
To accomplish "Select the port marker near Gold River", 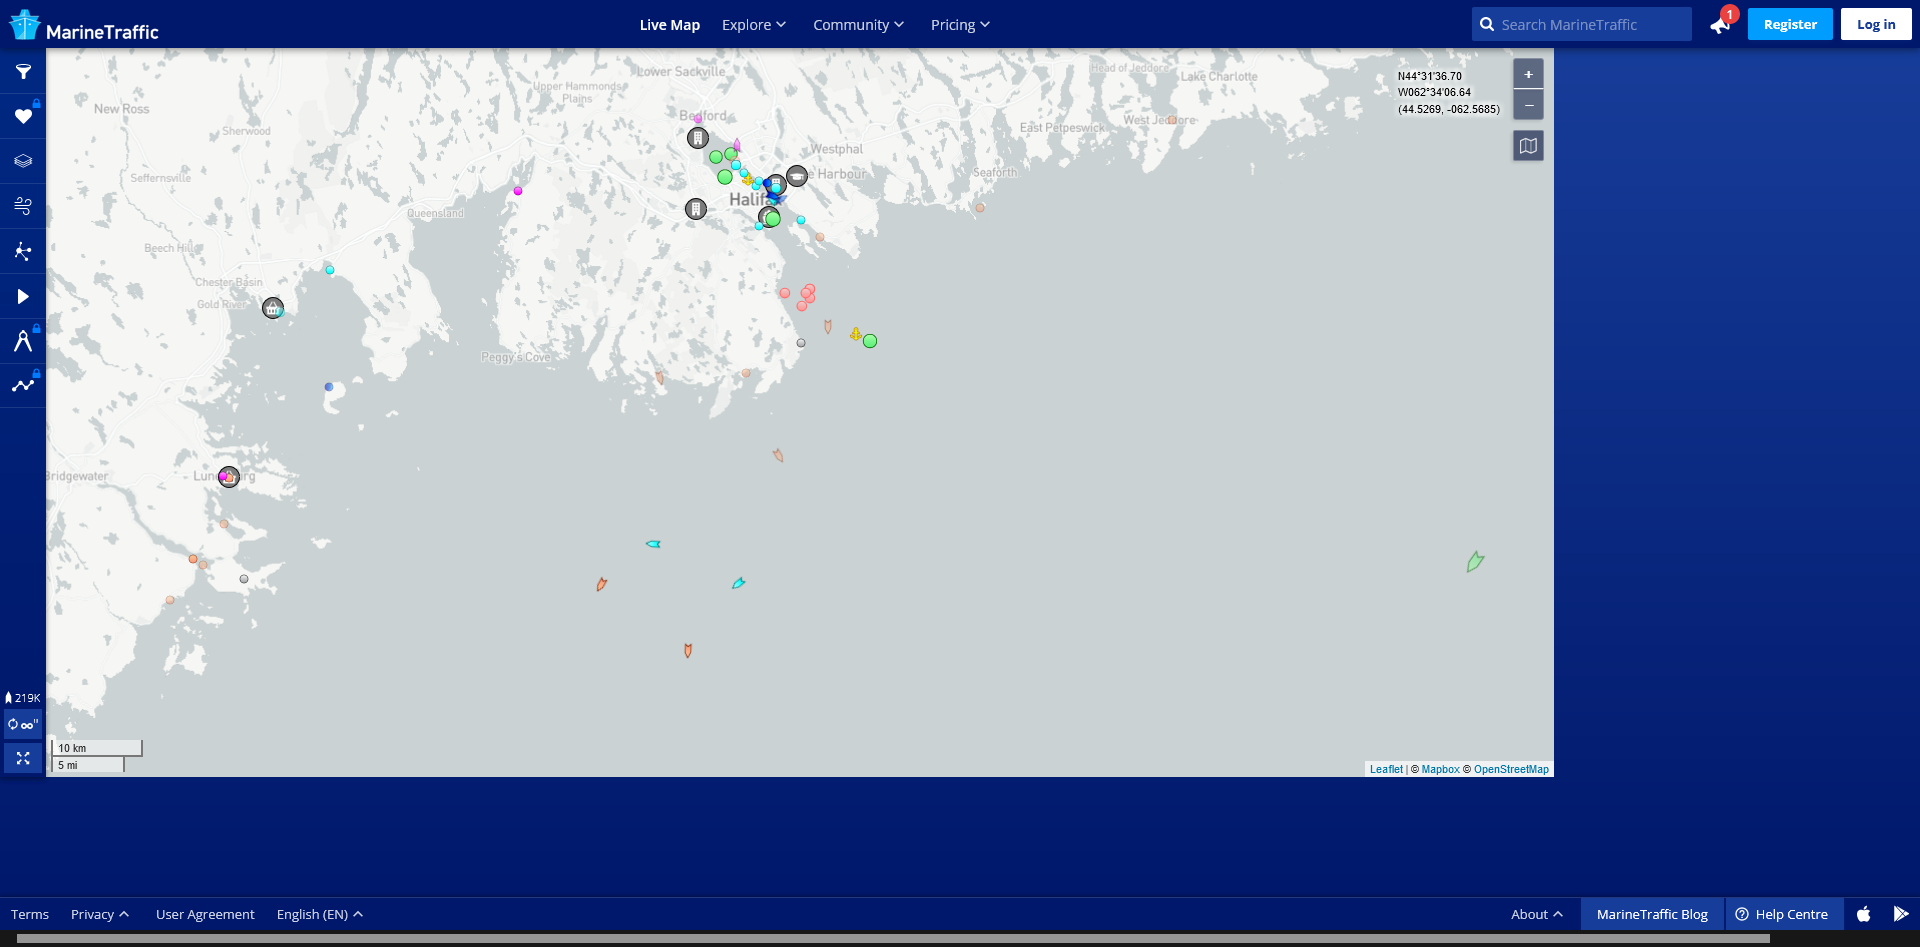I will tap(273, 308).
